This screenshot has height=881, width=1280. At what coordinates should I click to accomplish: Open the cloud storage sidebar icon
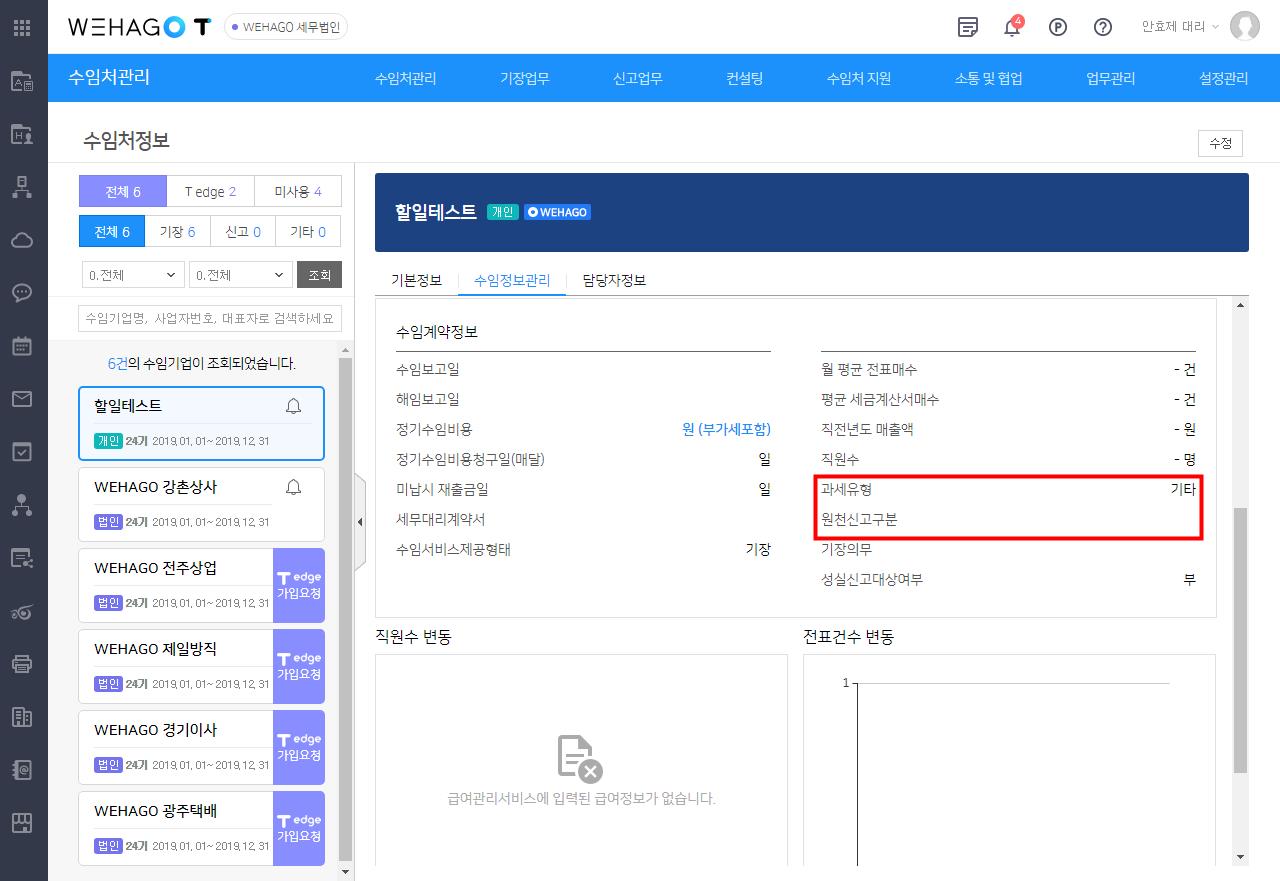tap(22, 240)
